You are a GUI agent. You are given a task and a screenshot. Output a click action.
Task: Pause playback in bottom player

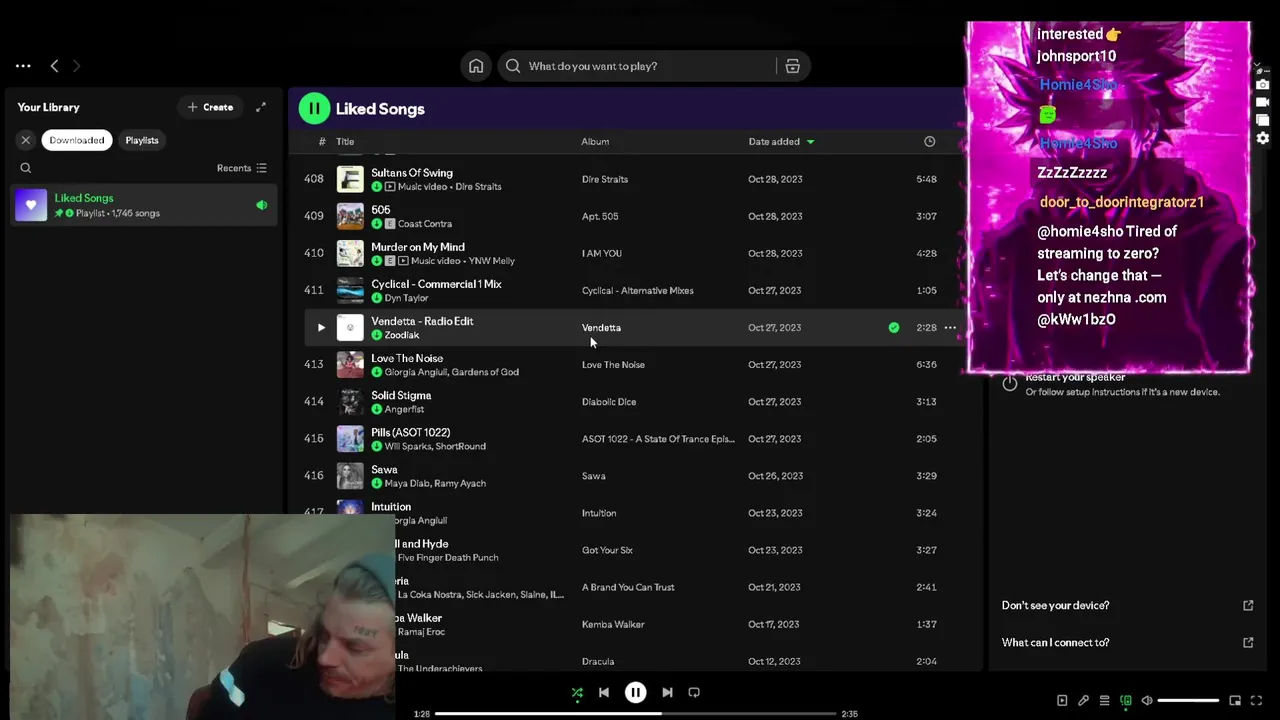(635, 692)
